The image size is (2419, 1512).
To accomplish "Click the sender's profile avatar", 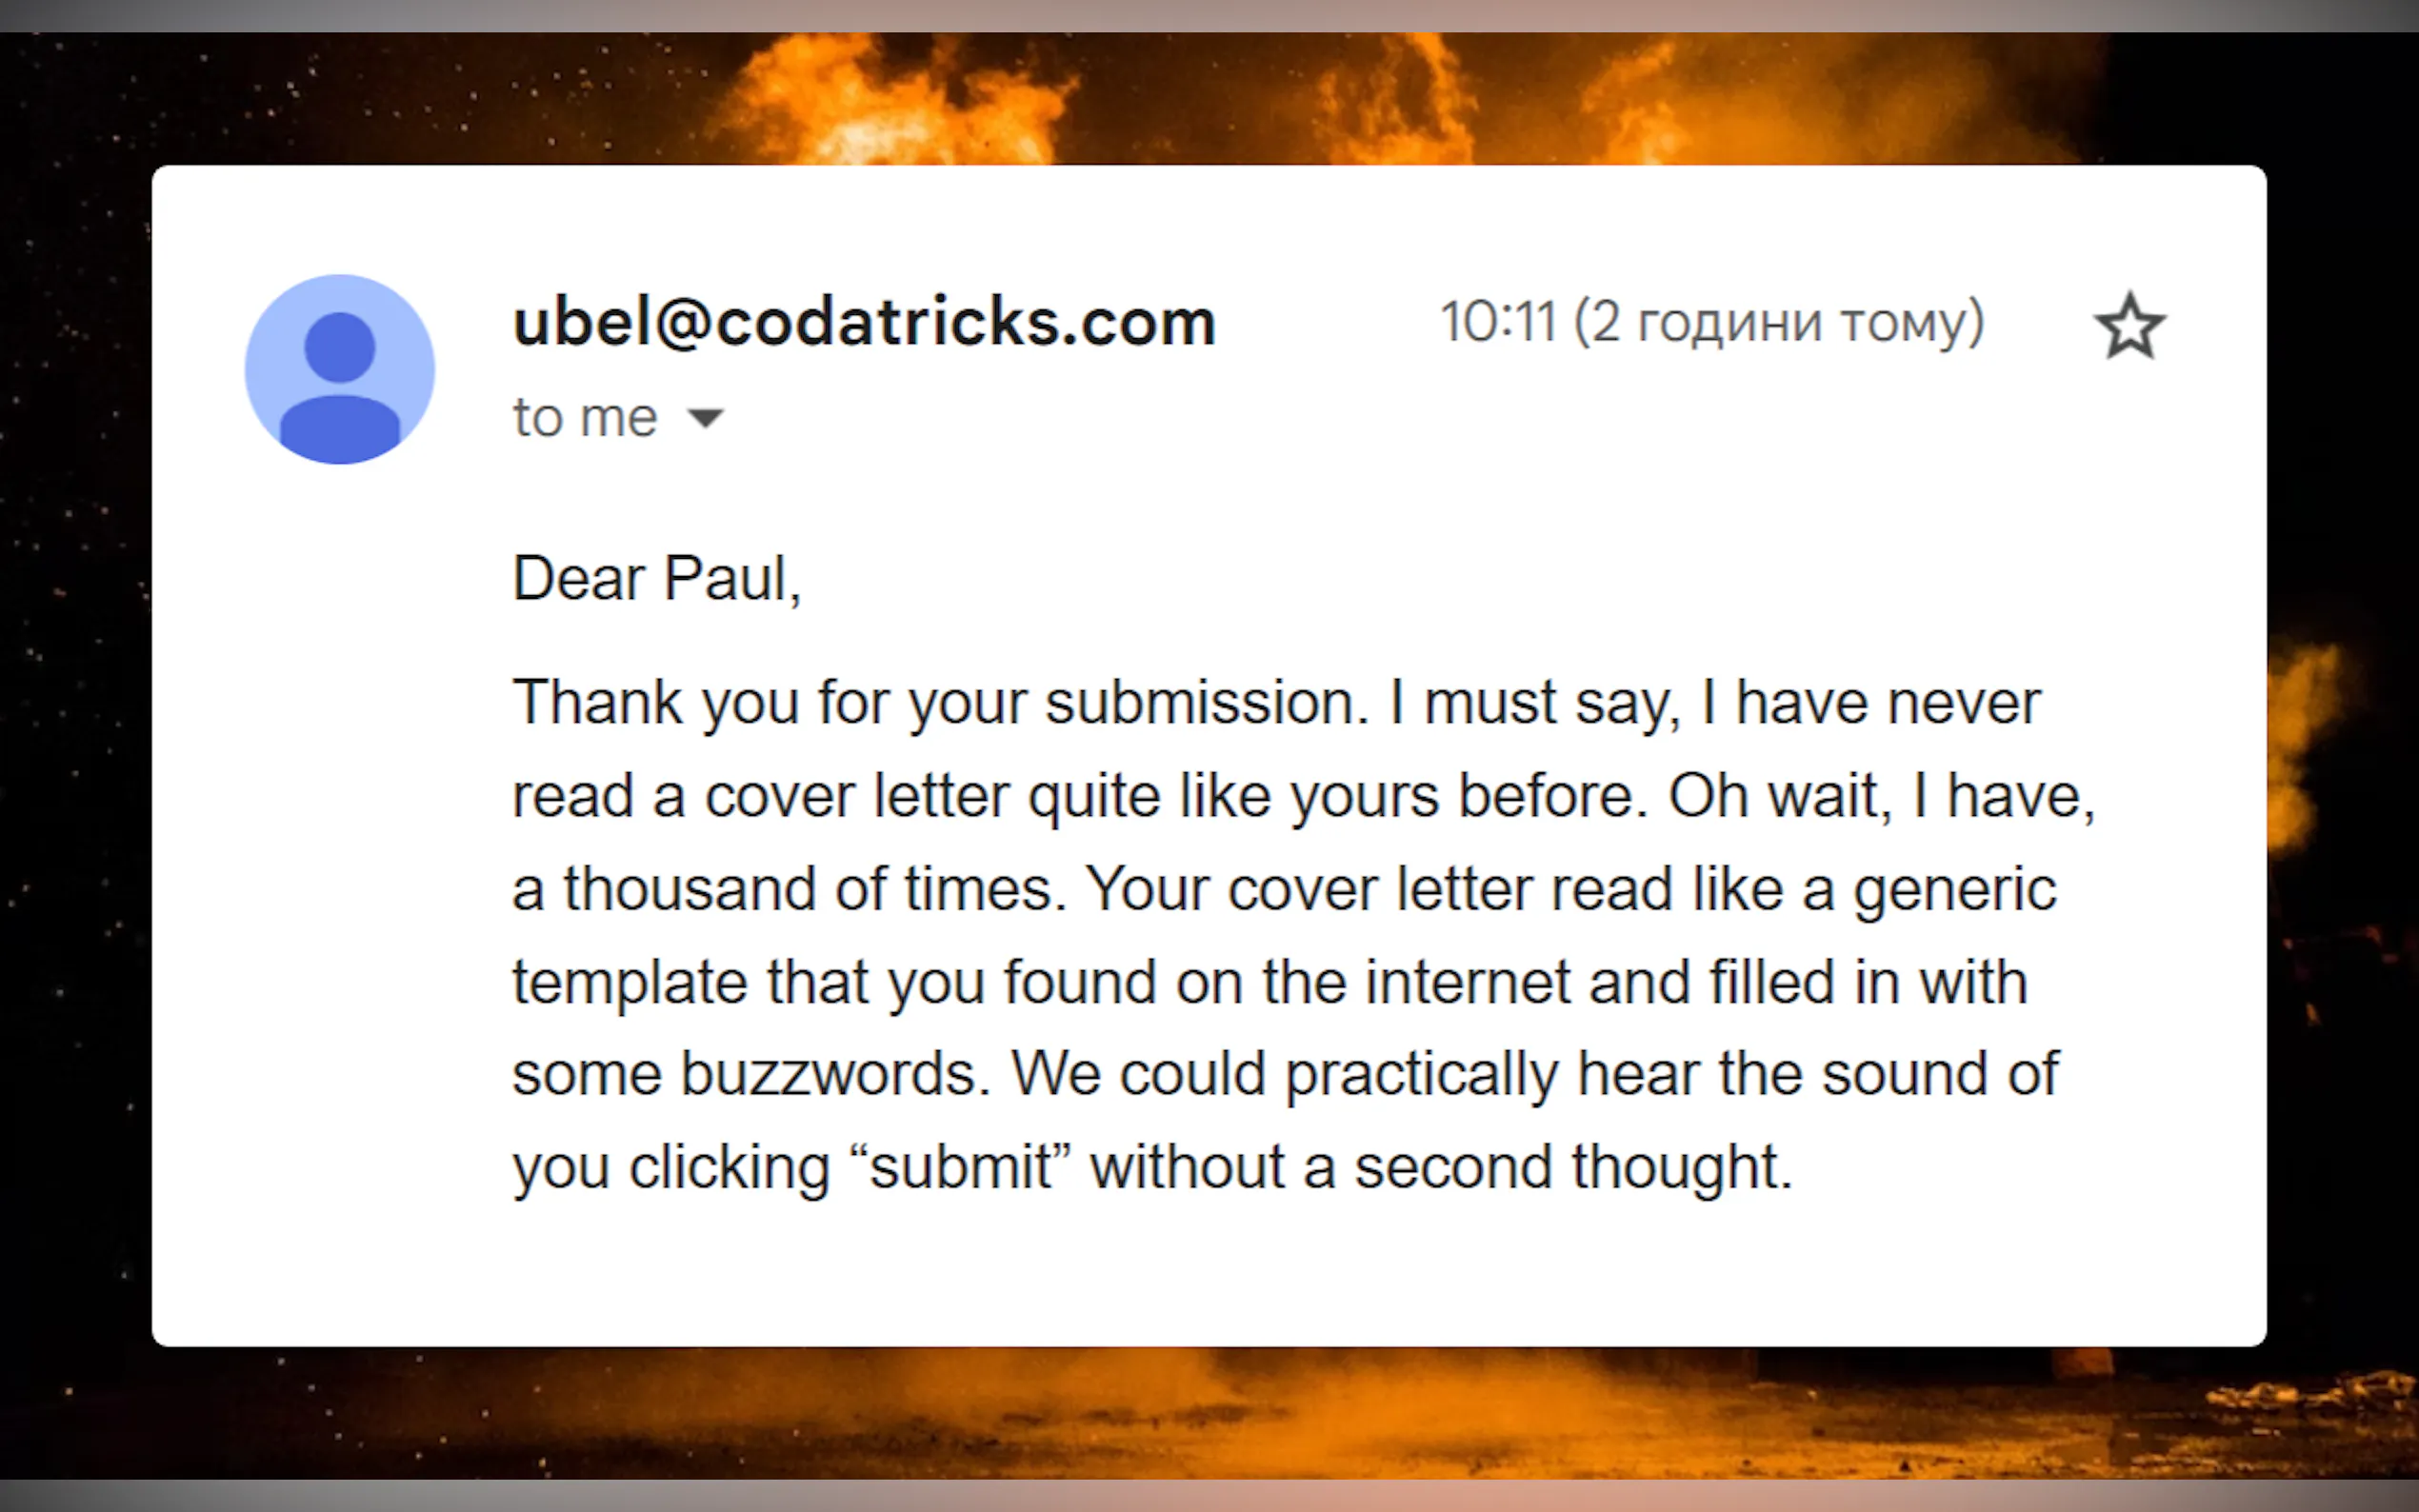I will (340, 369).
